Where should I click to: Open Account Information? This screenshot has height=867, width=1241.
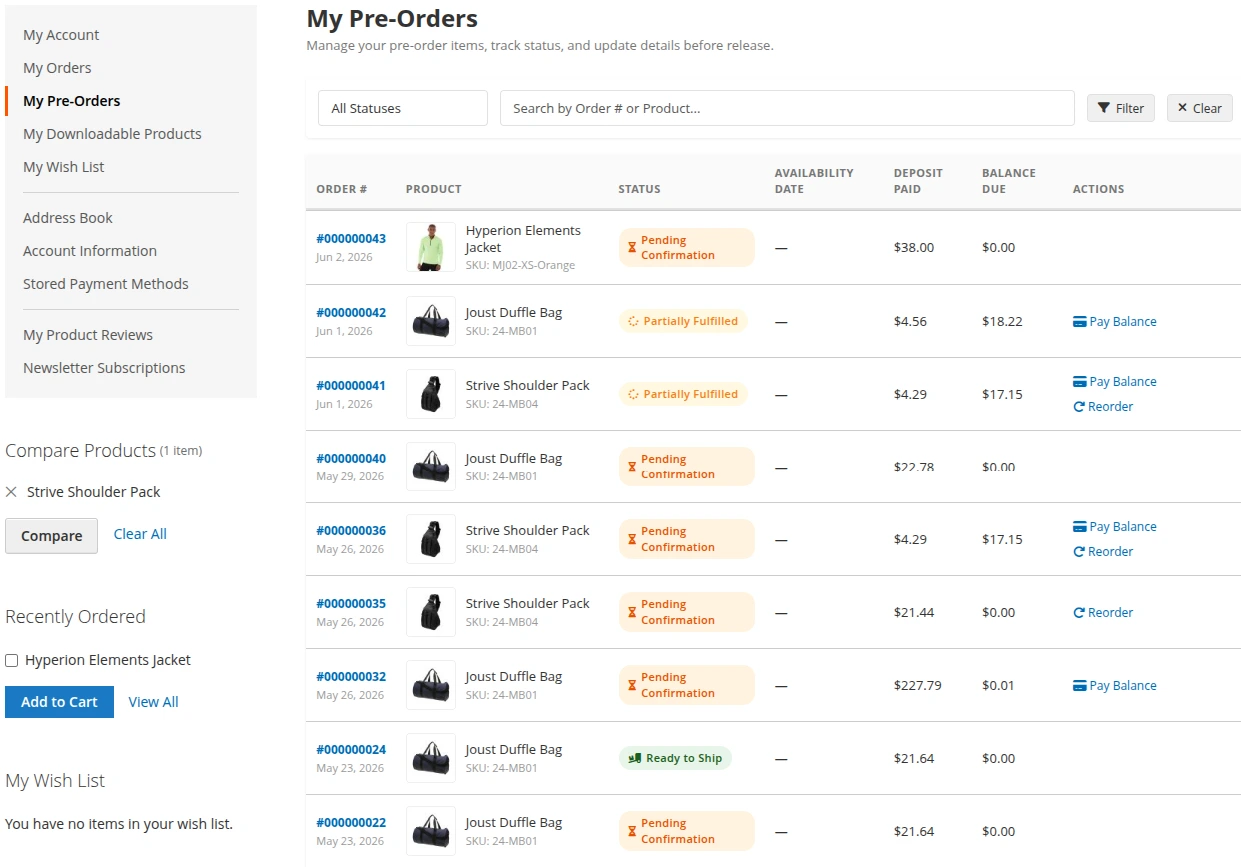pos(90,251)
